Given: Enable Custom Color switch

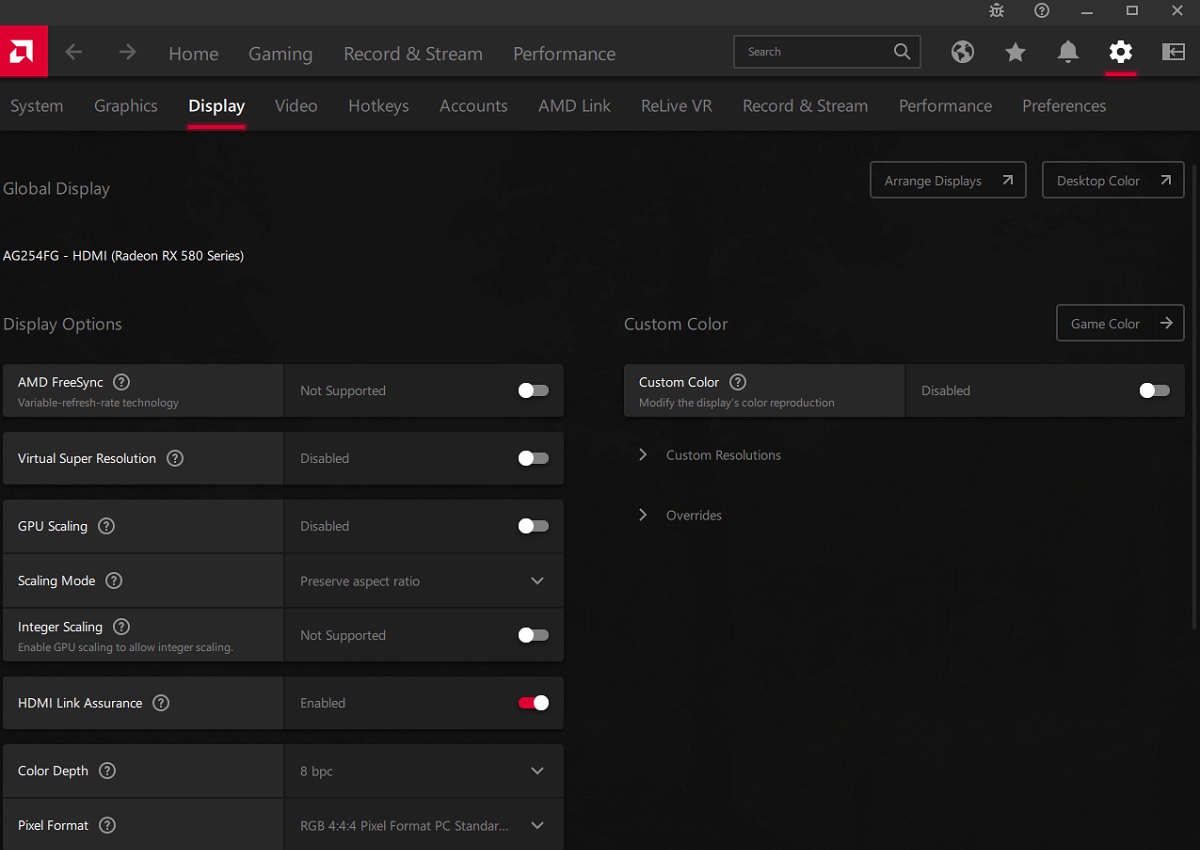Looking at the screenshot, I should pyautogui.click(x=1154, y=391).
